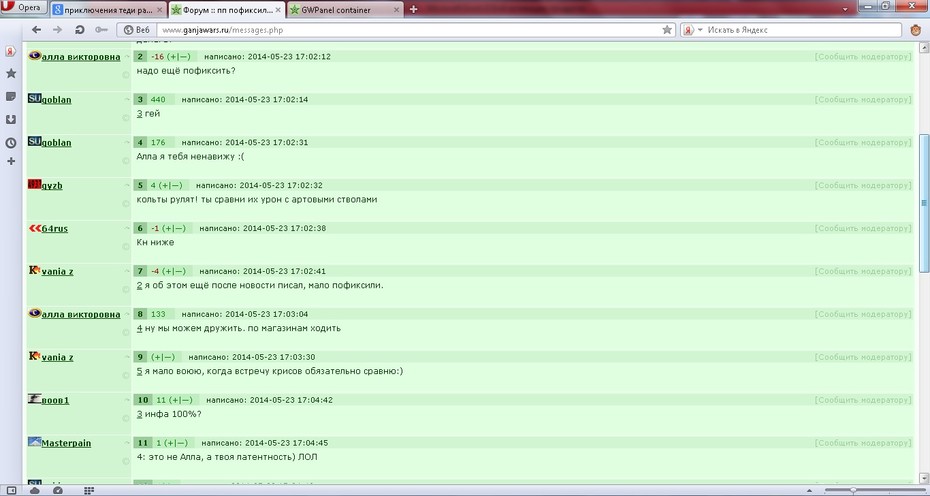930x496 pixels.
Task: Click timestamp '2014-05-23 17:04:42'
Action: pos(291,400)
